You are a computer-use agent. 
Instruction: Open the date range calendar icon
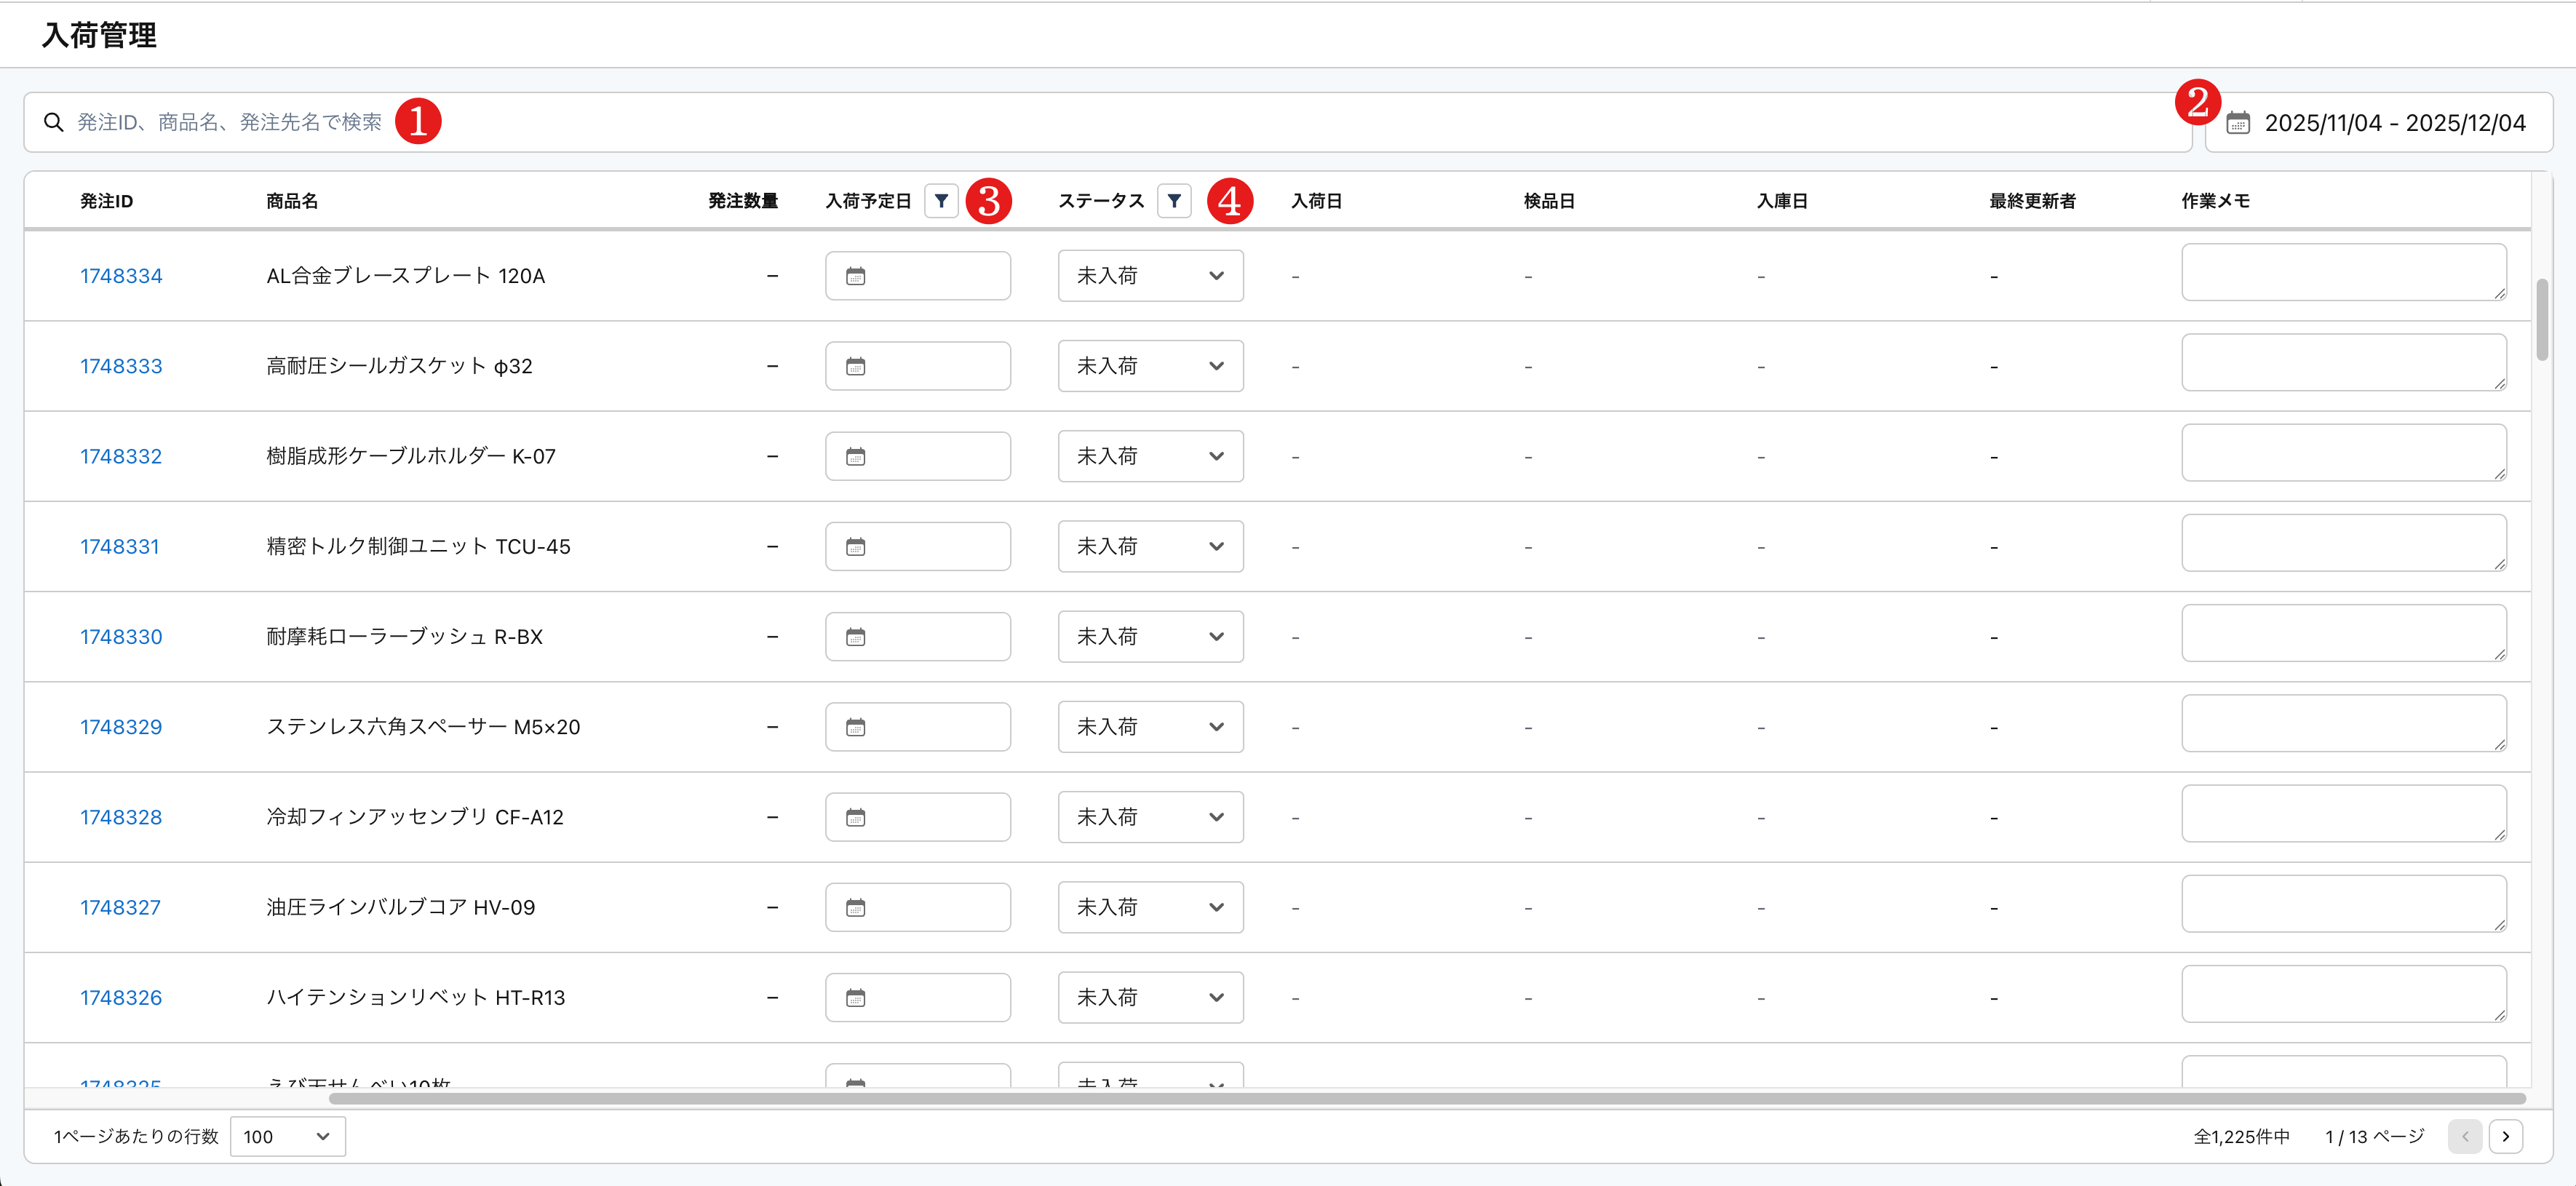[2238, 123]
